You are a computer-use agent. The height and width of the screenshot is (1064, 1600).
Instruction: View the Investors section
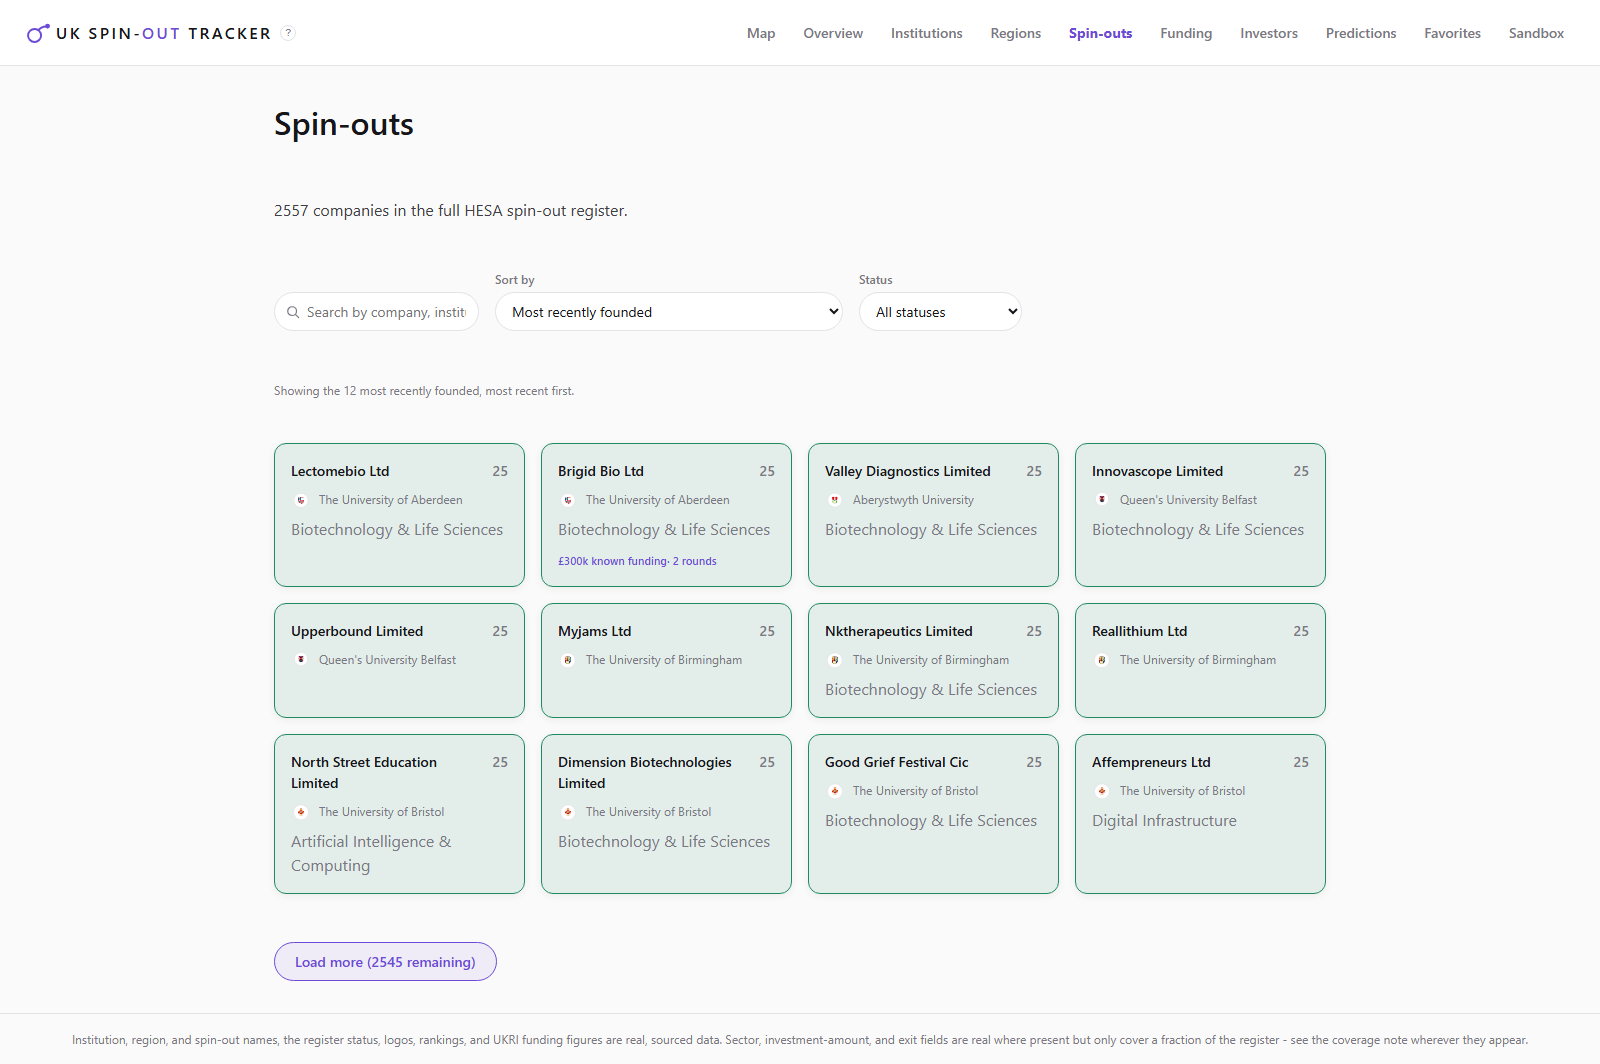[x=1269, y=33]
